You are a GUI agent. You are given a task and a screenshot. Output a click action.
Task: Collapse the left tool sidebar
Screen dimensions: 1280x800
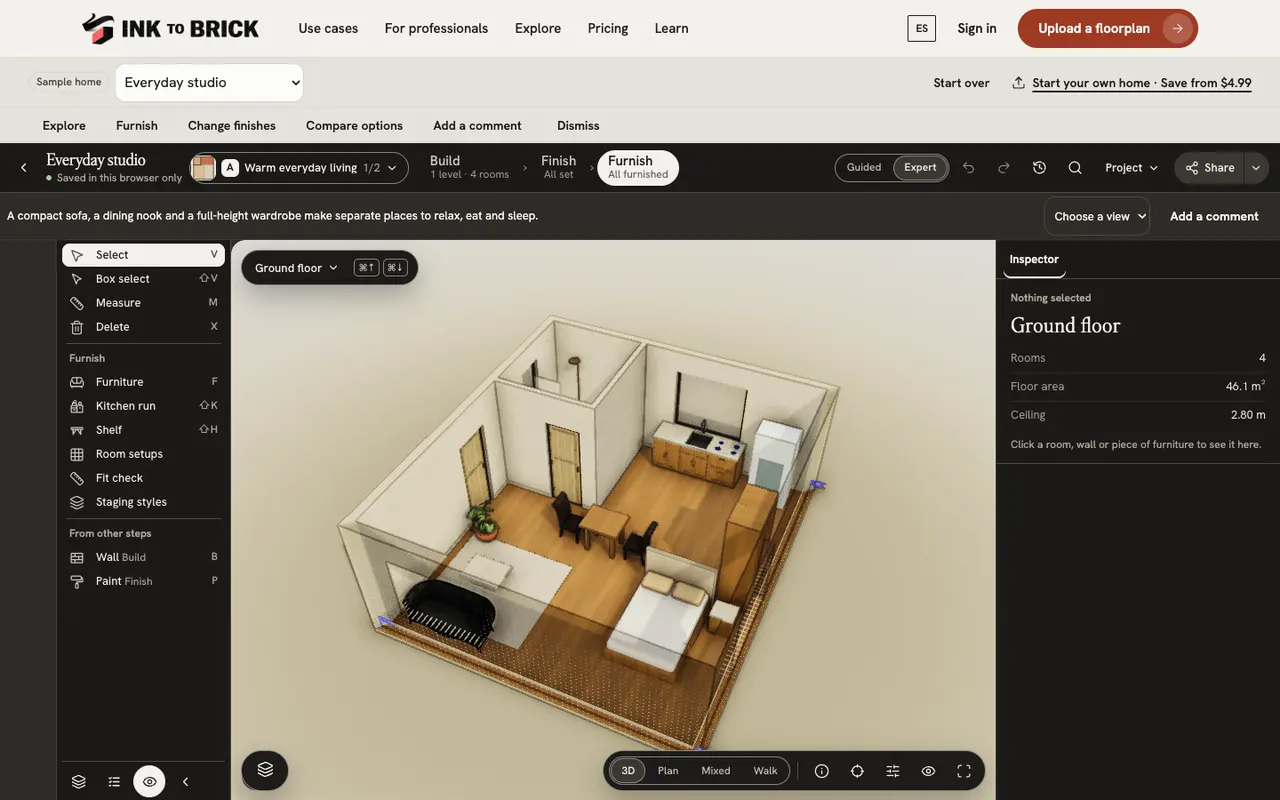coord(185,782)
